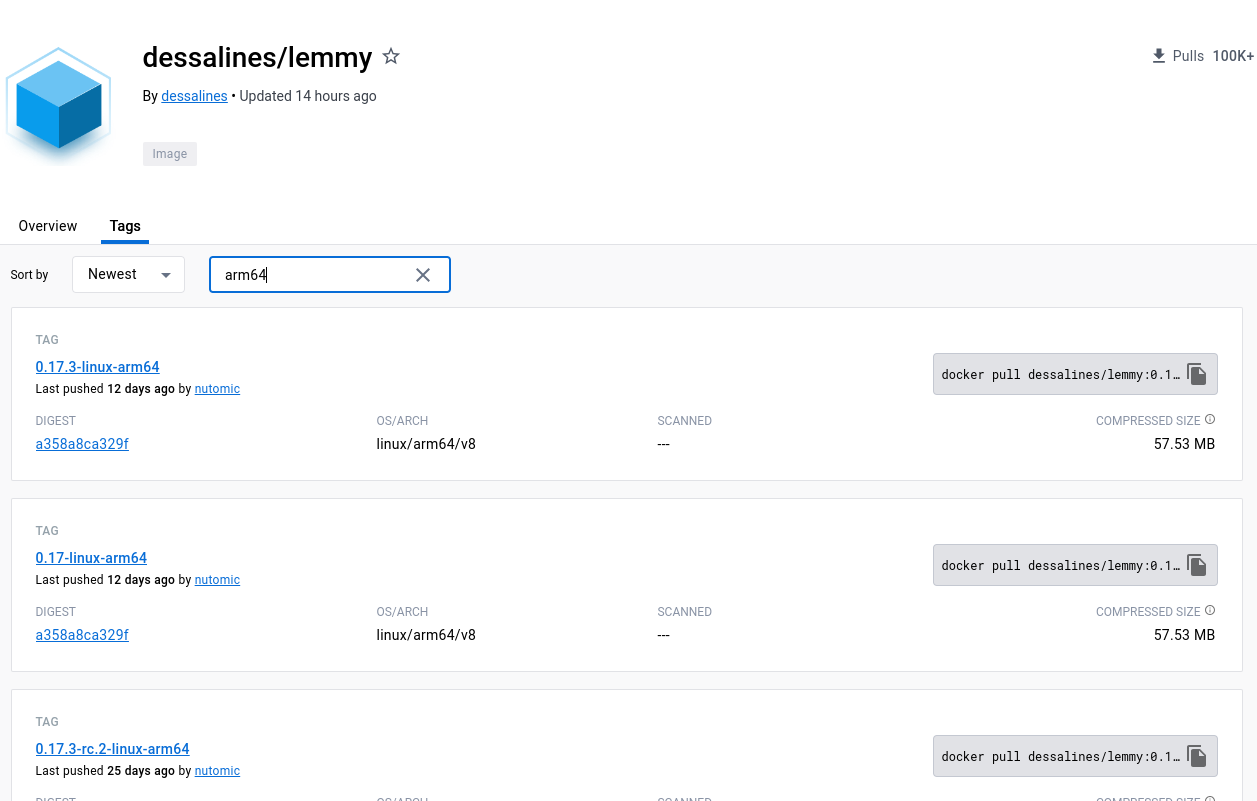Copy pull command for 0.17.3-linux-arm64 tag
This screenshot has height=801, width=1257.
(x=1197, y=375)
